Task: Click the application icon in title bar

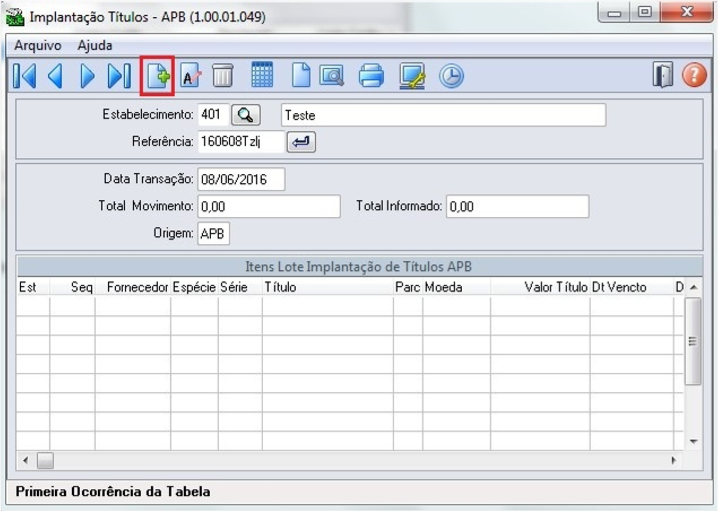Action: (15, 17)
